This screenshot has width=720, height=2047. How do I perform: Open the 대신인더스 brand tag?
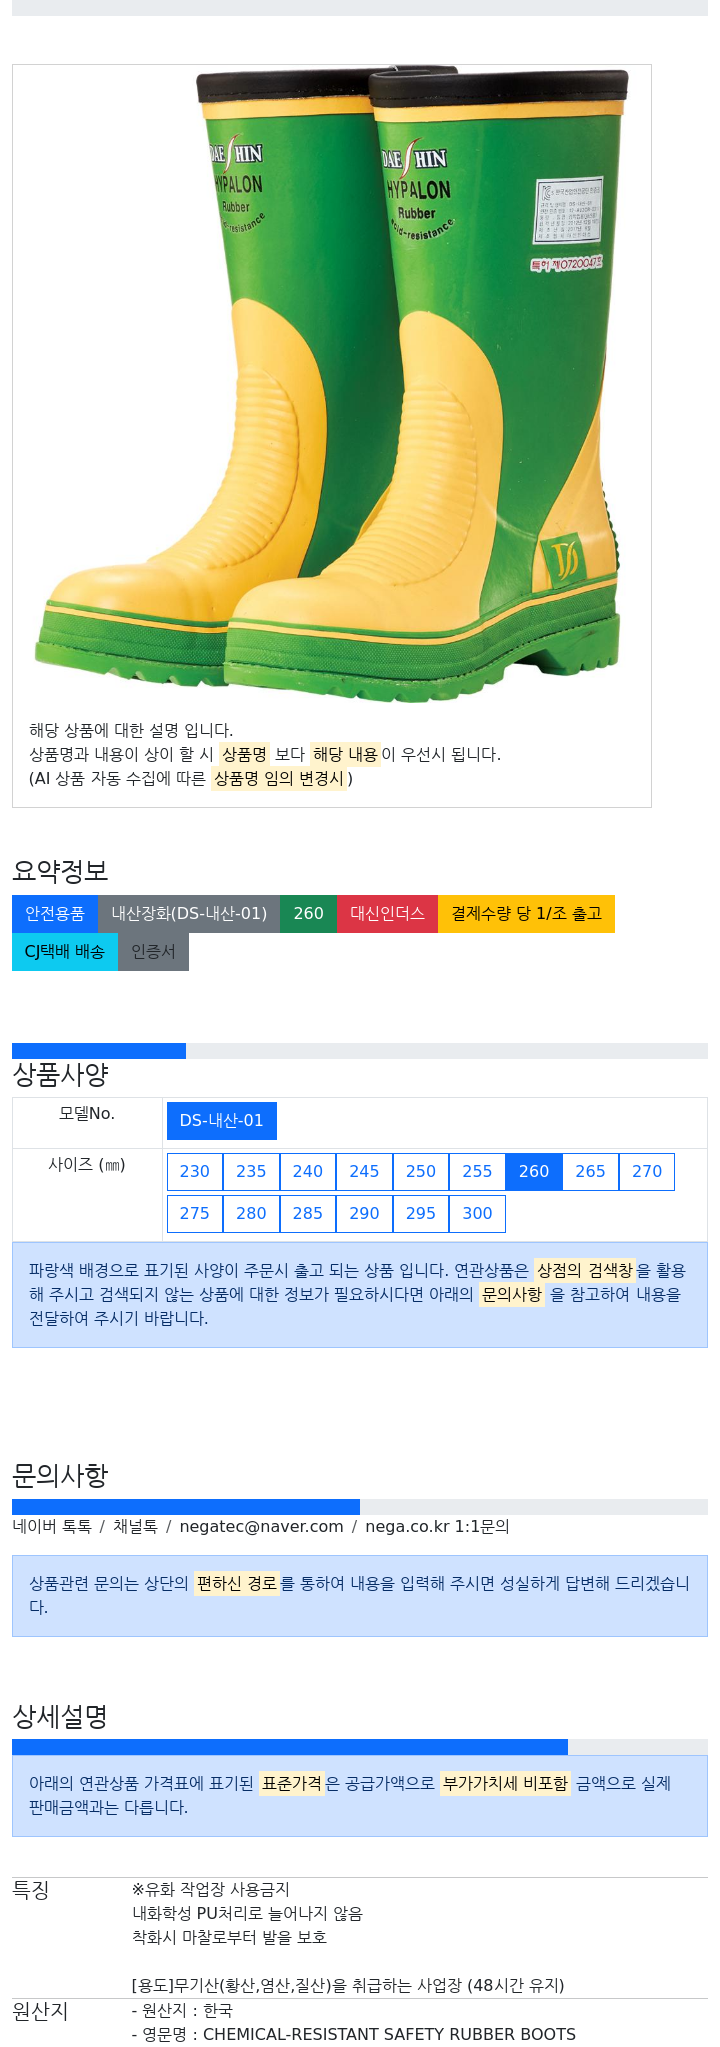(x=388, y=914)
